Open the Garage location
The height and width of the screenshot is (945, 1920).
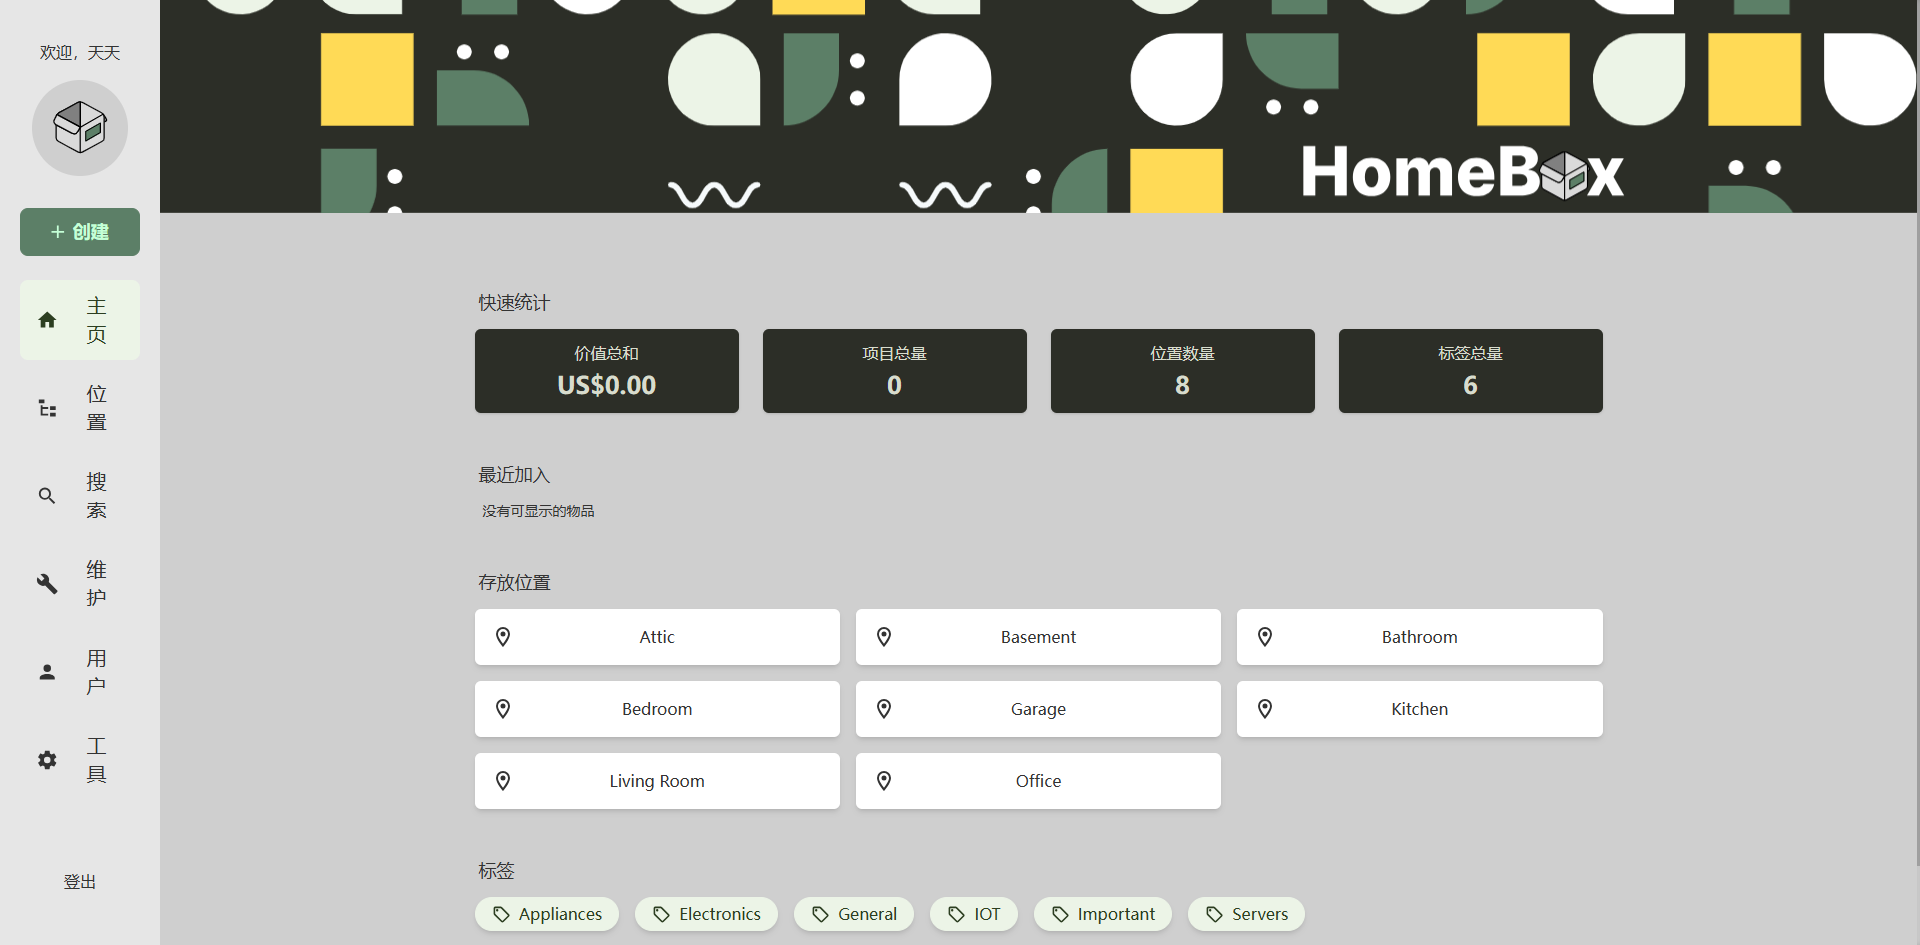pyautogui.click(x=1038, y=709)
